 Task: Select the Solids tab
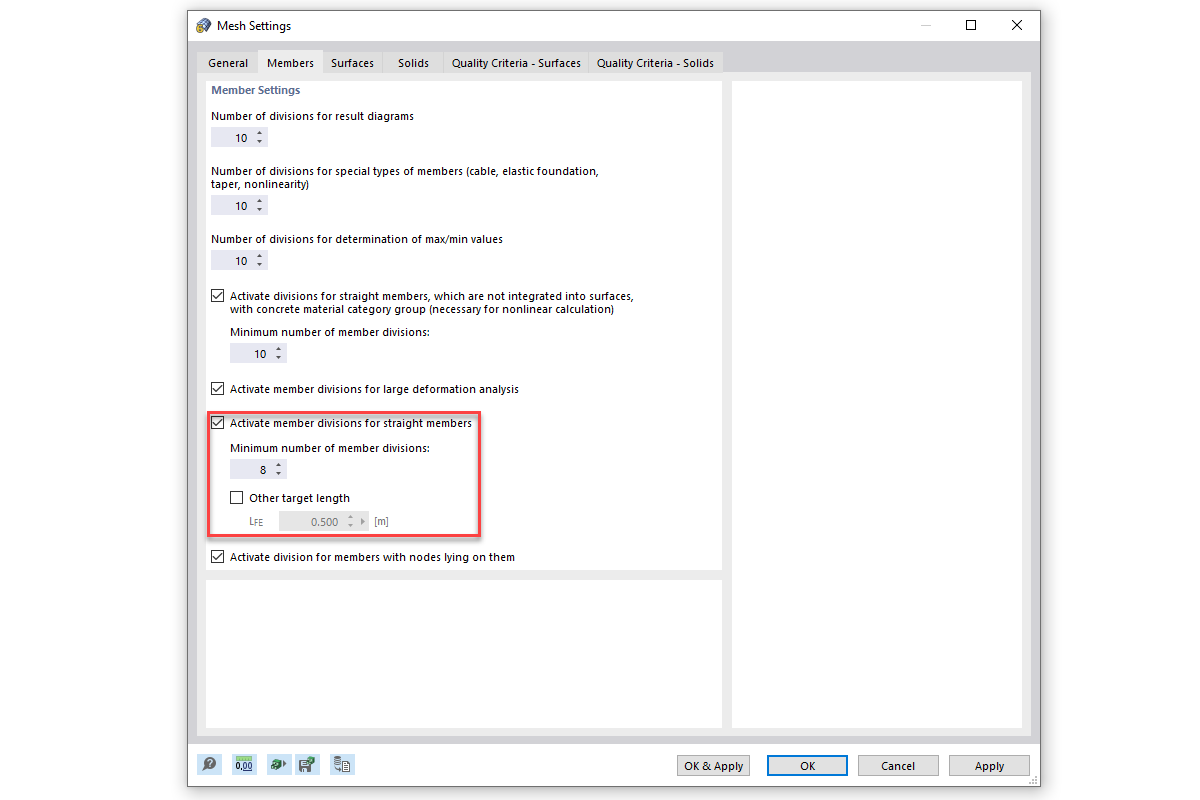pos(413,62)
